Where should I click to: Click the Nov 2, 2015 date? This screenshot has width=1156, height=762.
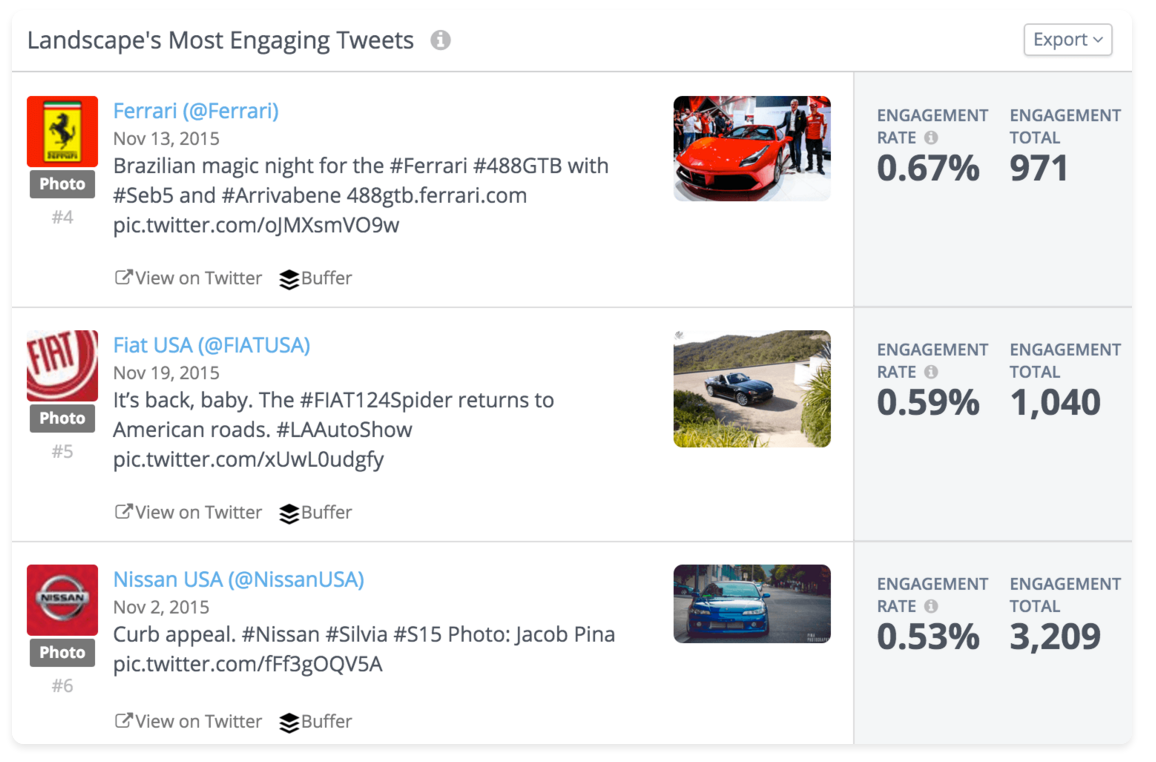point(161,607)
